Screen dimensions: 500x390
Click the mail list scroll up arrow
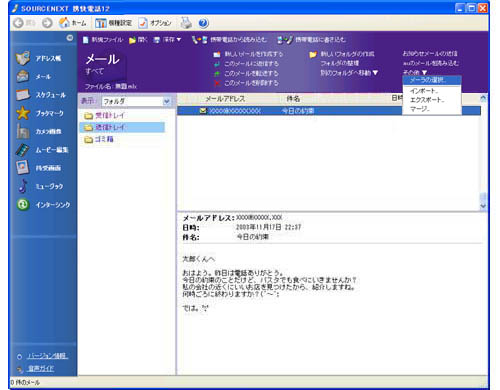[x=483, y=98]
